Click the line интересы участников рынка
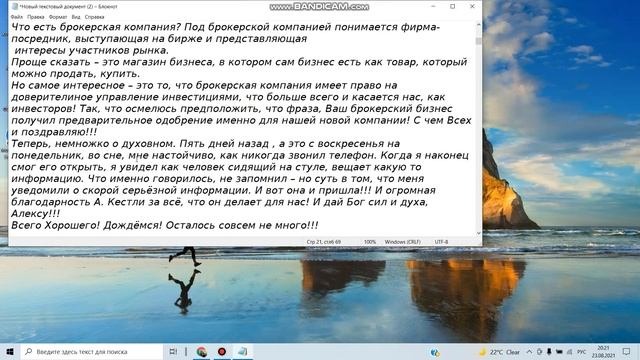Viewport: 640px width, 360px height. coord(91,51)
